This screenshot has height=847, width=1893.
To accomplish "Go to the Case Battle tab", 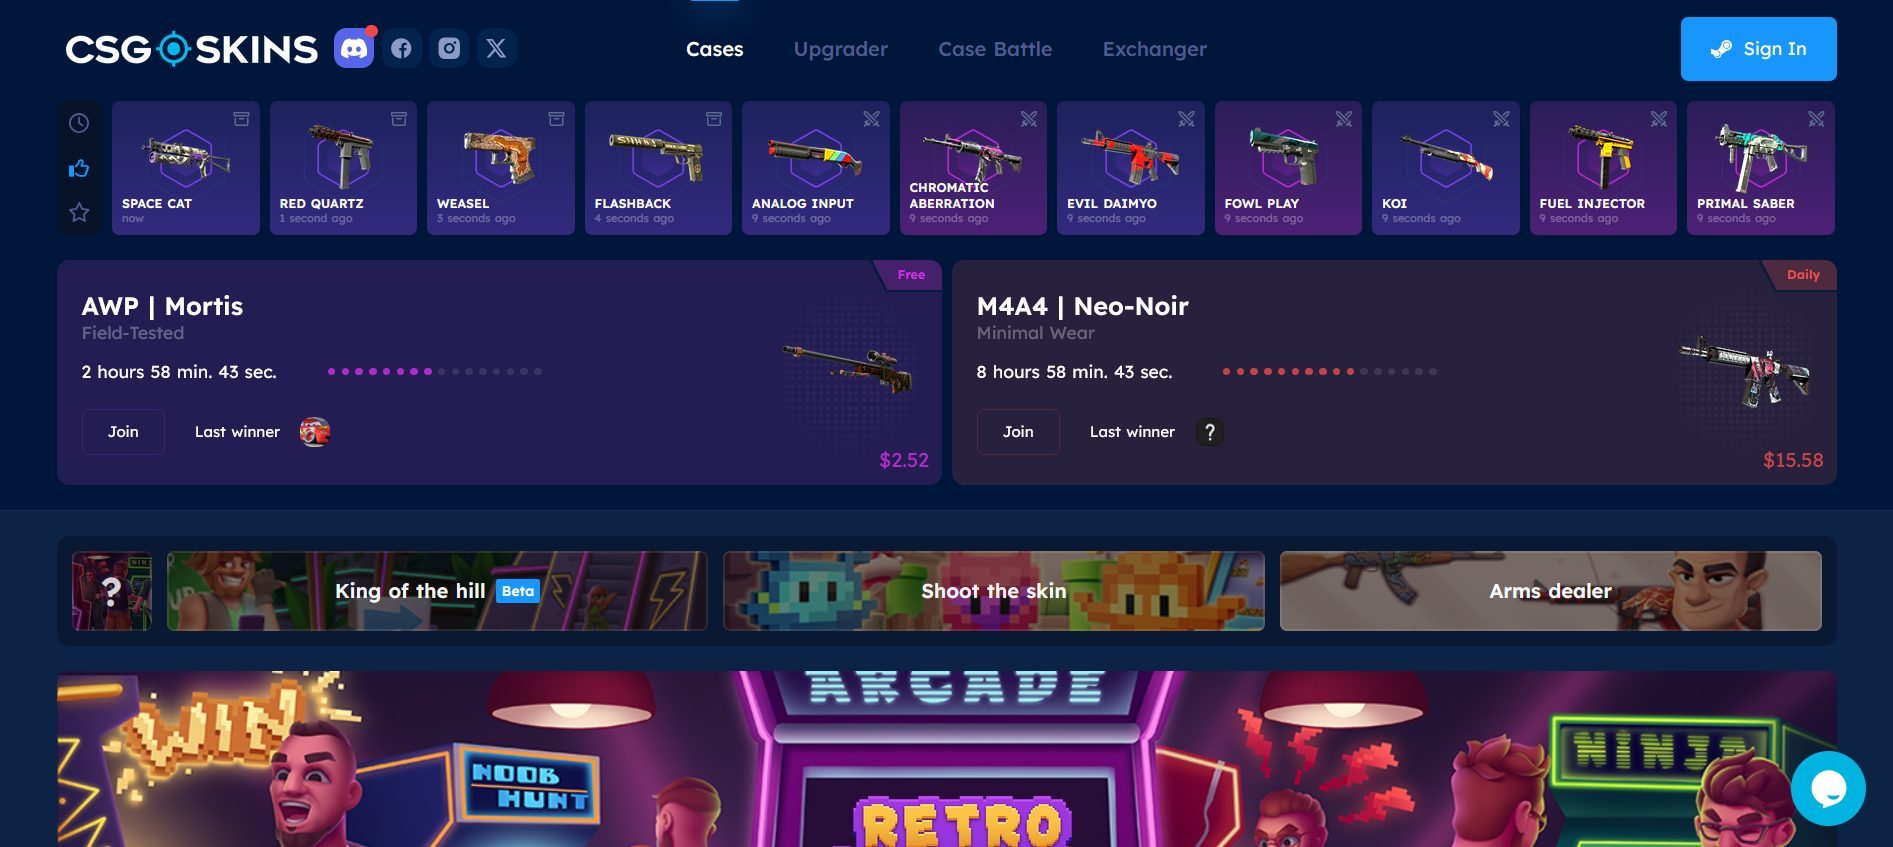I will pos(995,49).
